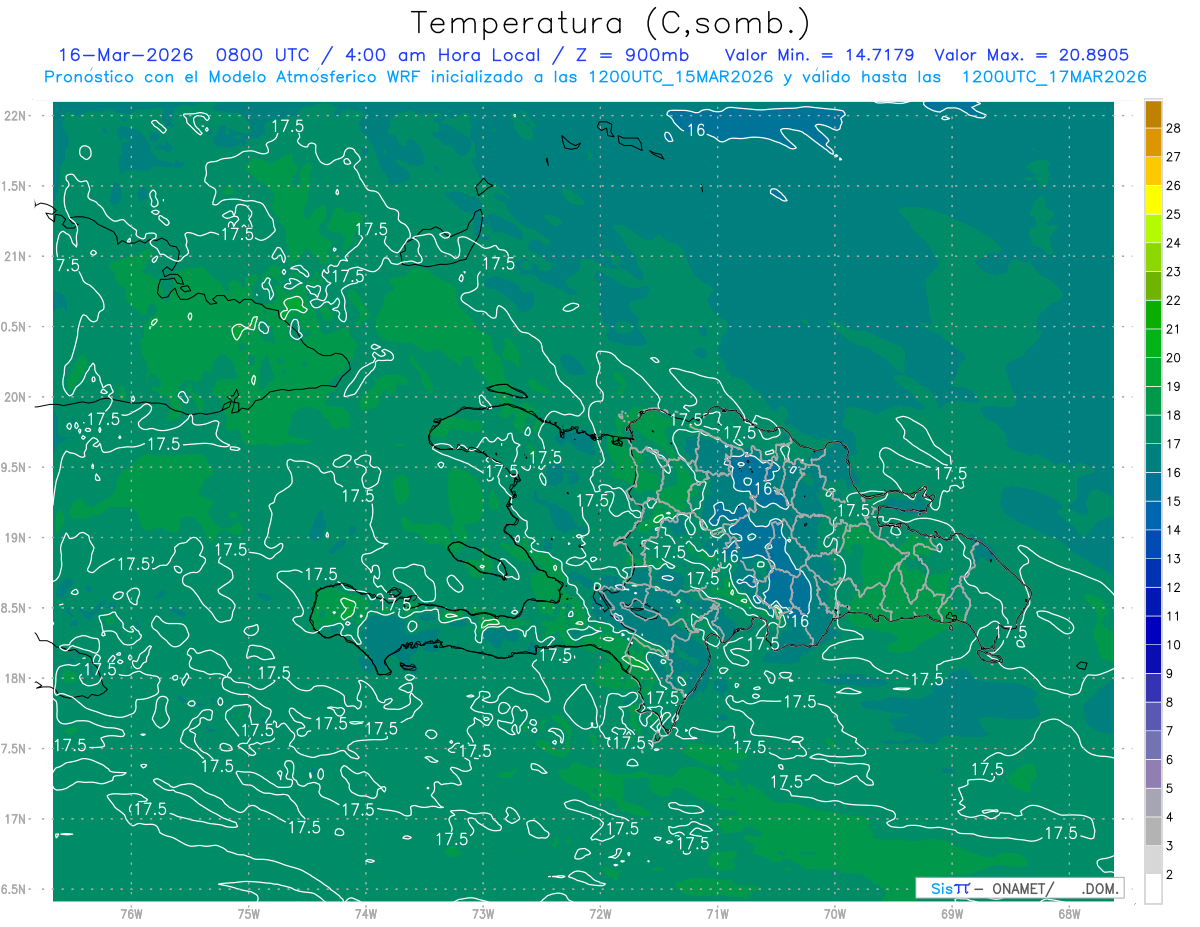
Task: Click the "22N" latitude axis label
Action: point(14,115)
